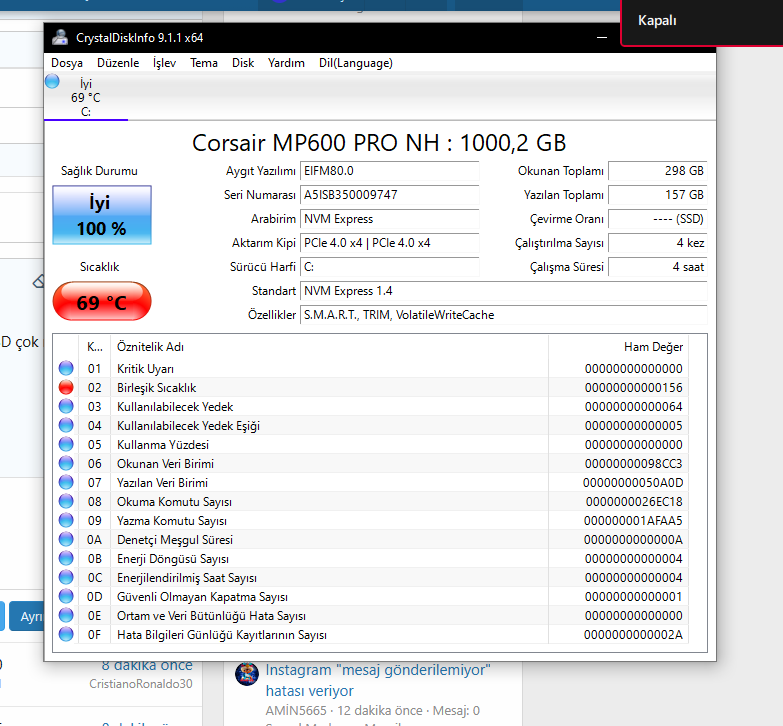Click the Öznitelik Adı column header
The image size is (783, 726).
(330, 347)
